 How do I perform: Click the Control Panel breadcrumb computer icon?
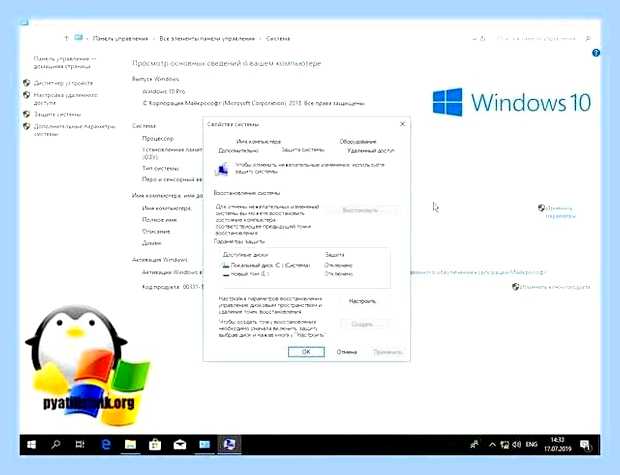[x=79, y=38]
